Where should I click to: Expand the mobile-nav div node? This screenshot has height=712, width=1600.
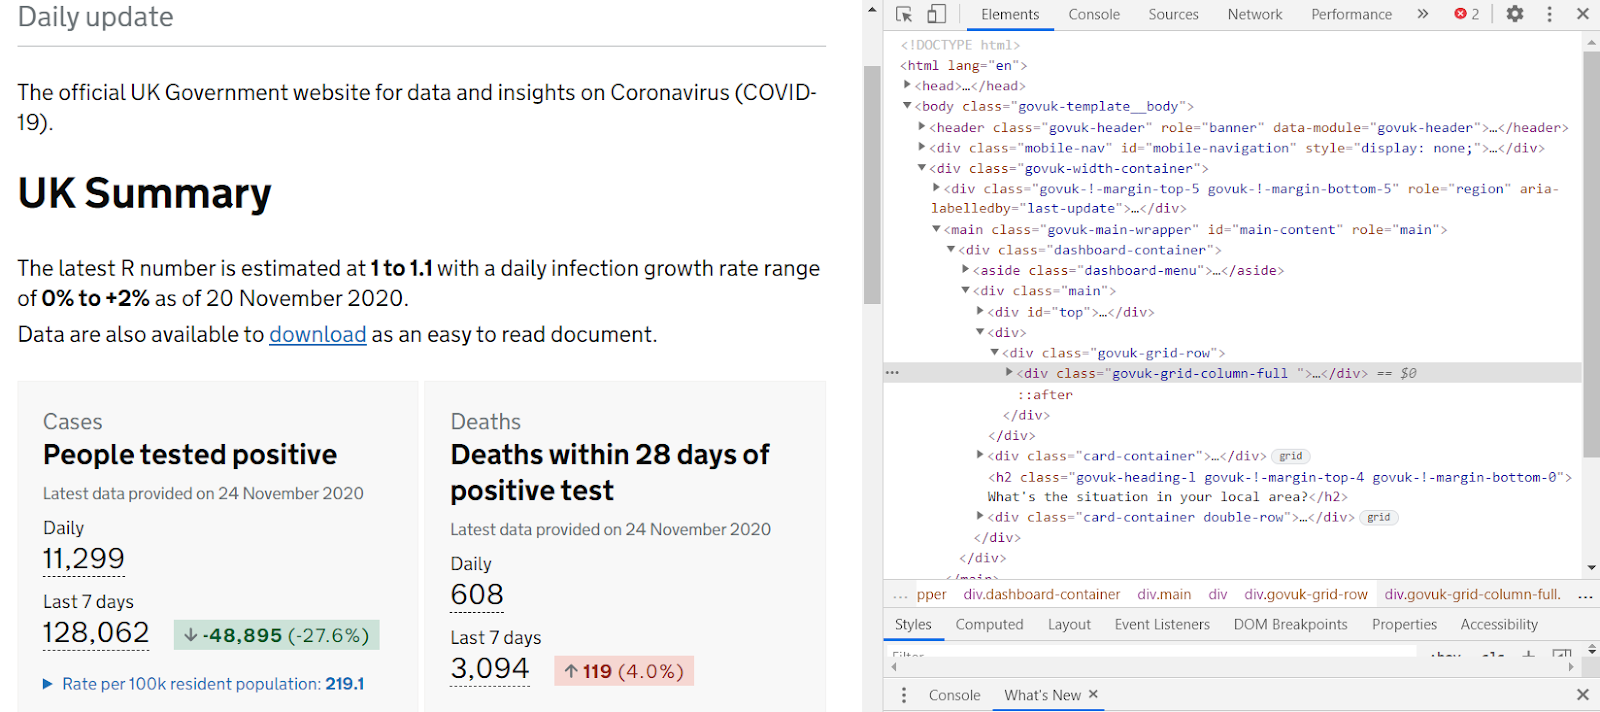coord(922,147)
